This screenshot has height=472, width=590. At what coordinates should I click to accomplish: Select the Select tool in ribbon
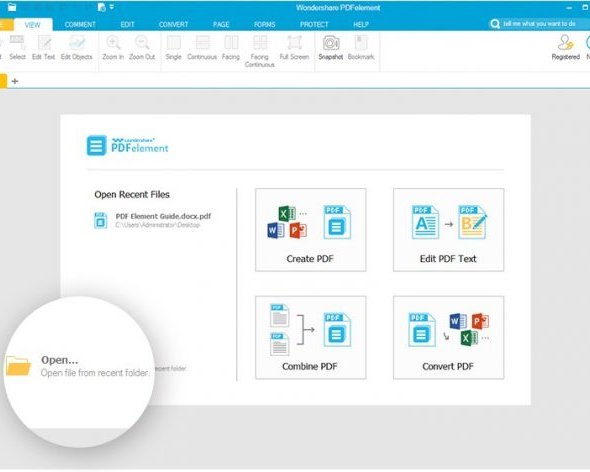(x=17, y=48)
